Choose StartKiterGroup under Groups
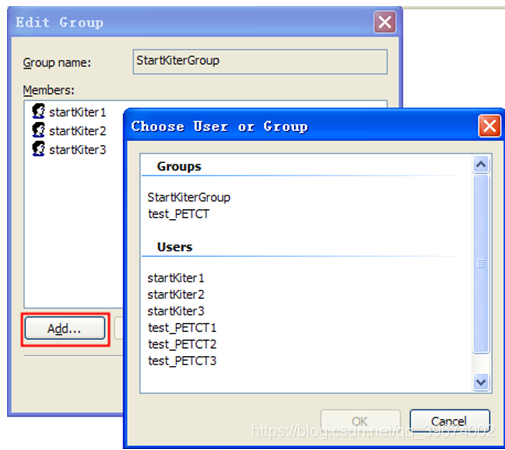 click(x=189, y=197)
